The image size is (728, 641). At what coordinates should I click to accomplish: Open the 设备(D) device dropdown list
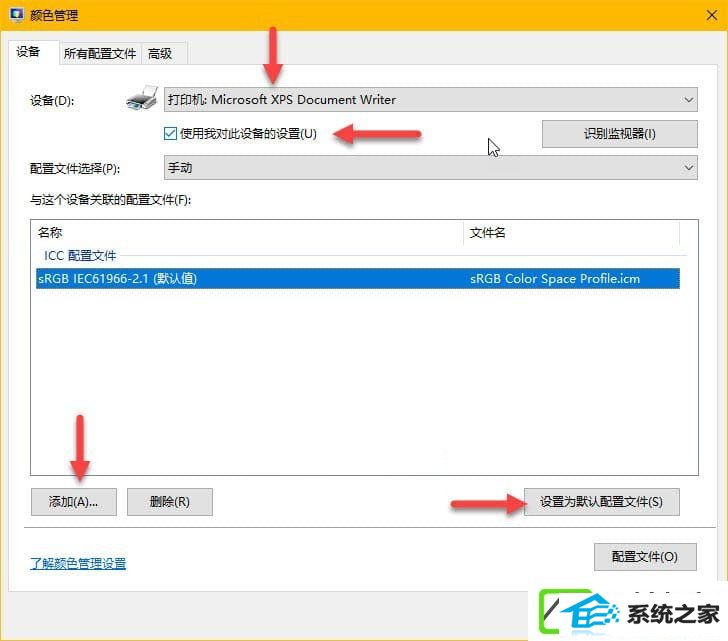coord(430,99)
